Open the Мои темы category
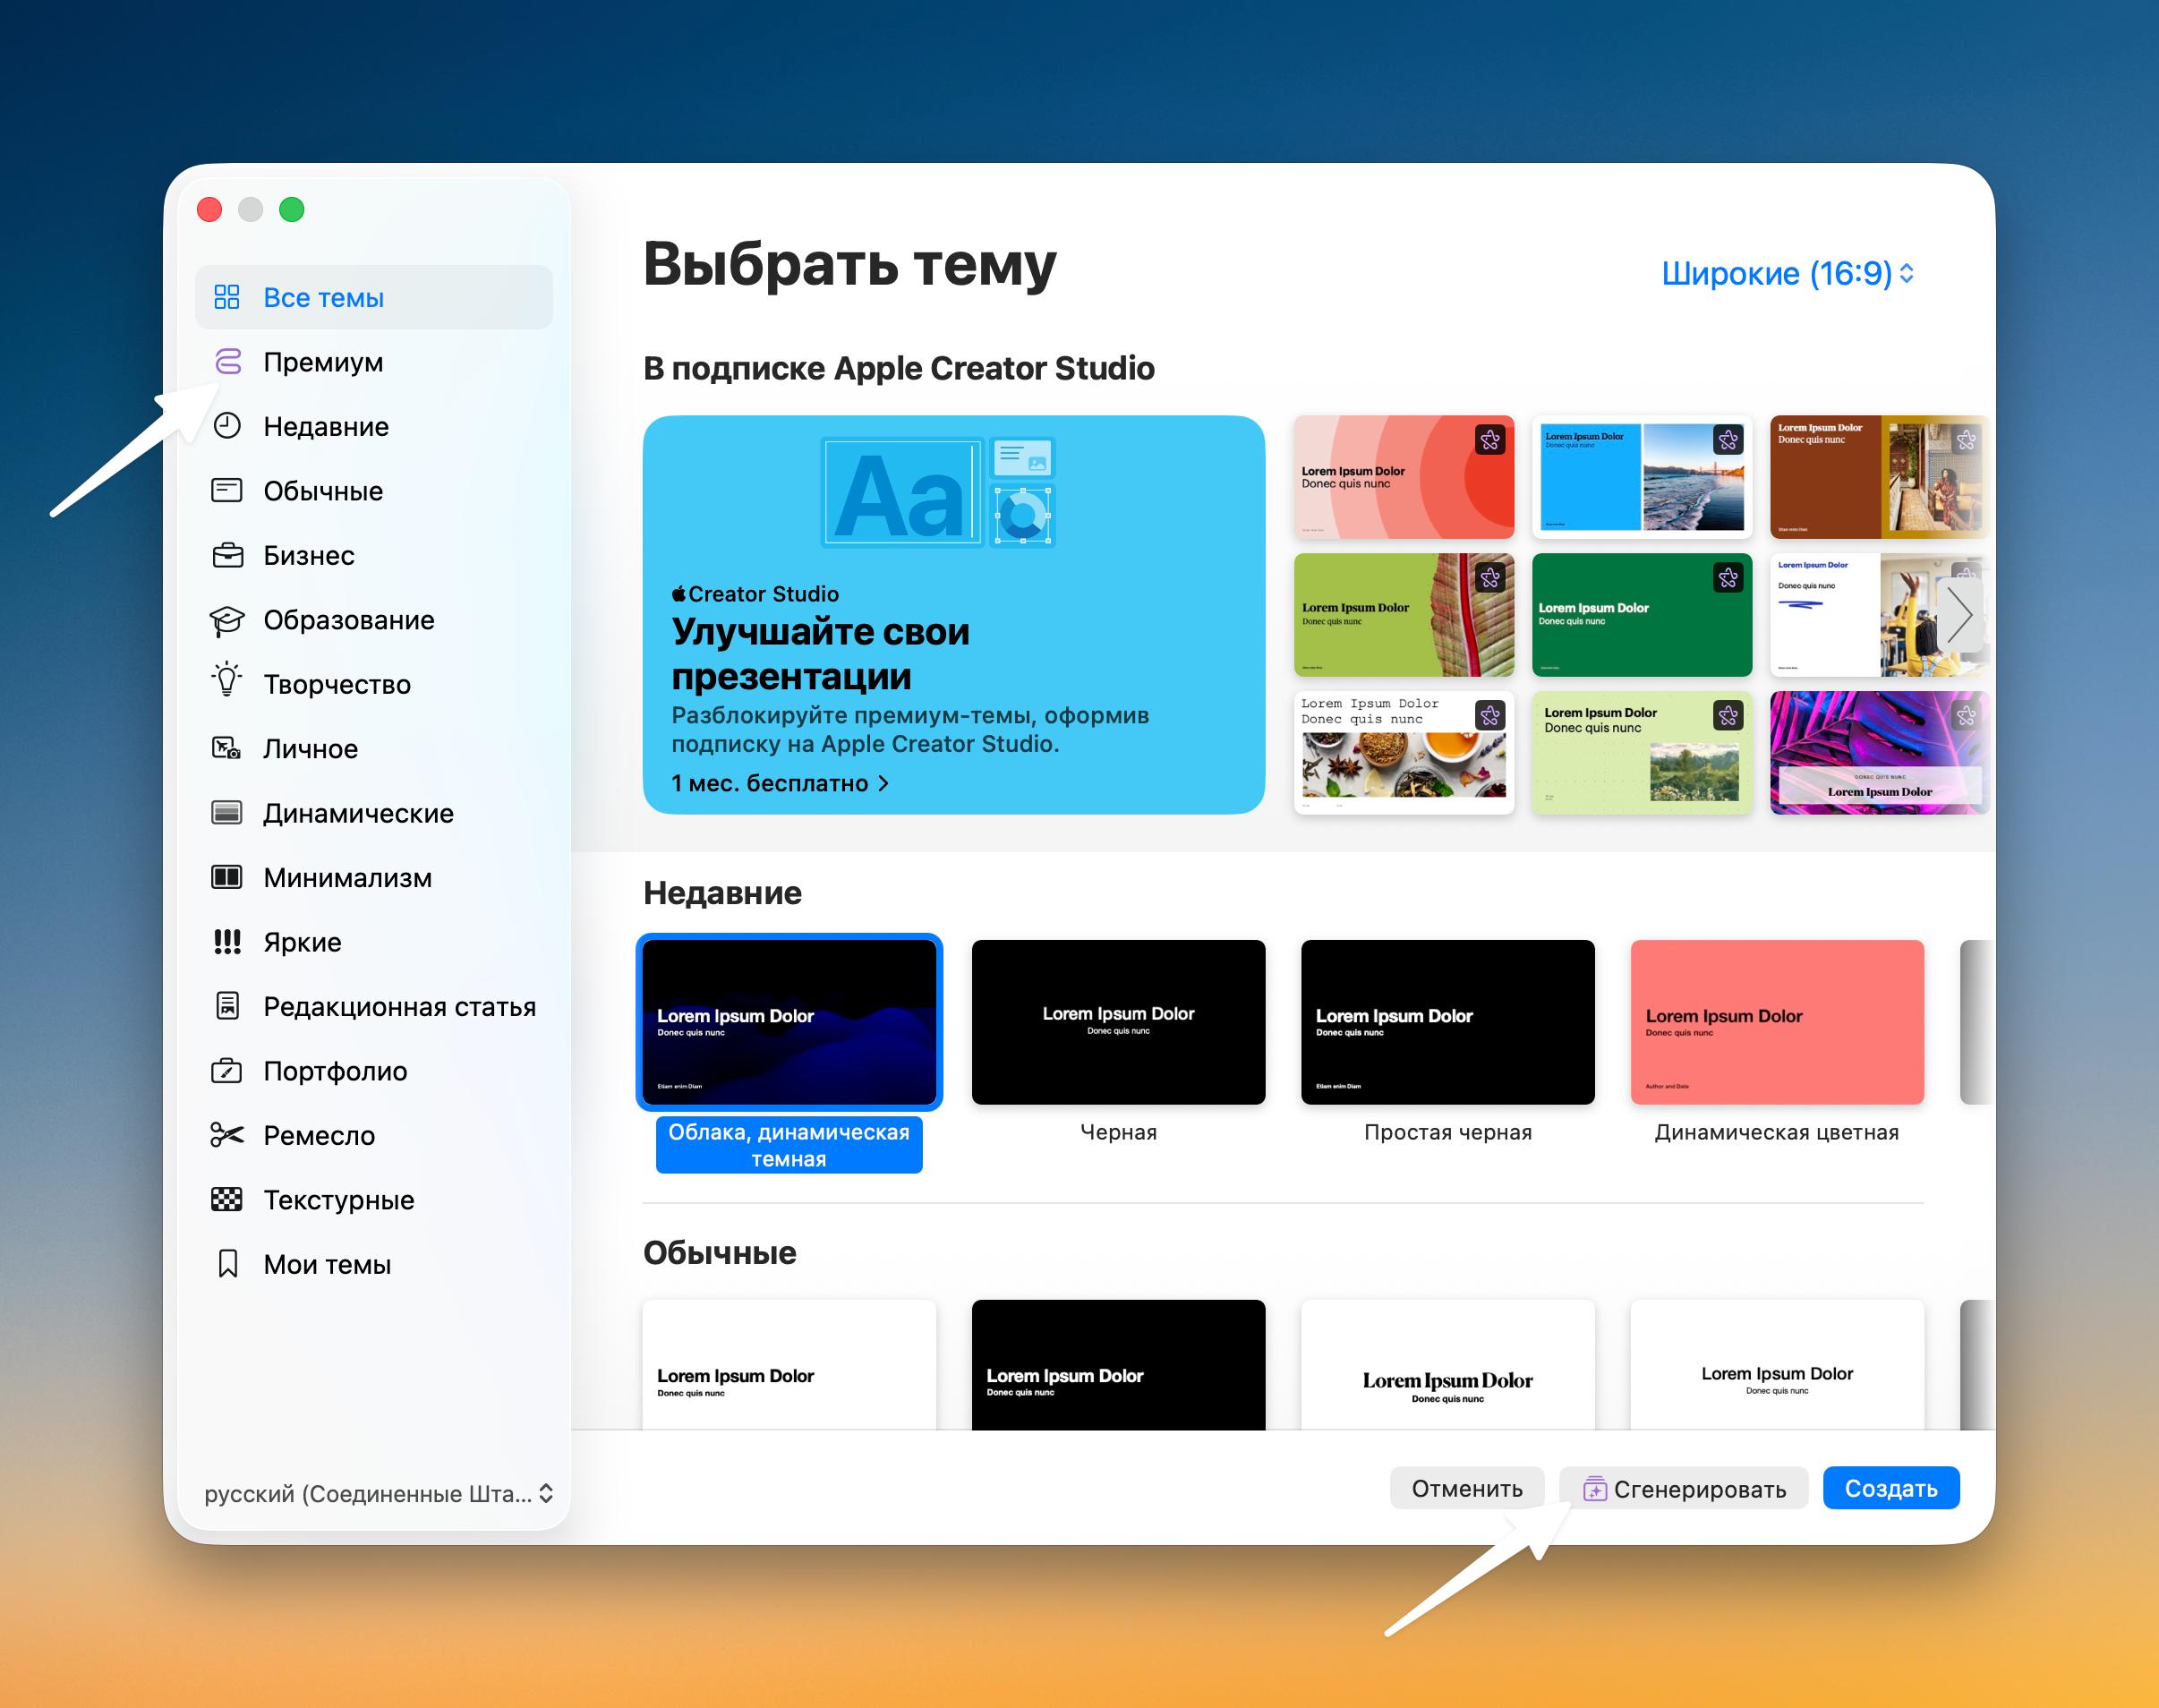 374,1265
